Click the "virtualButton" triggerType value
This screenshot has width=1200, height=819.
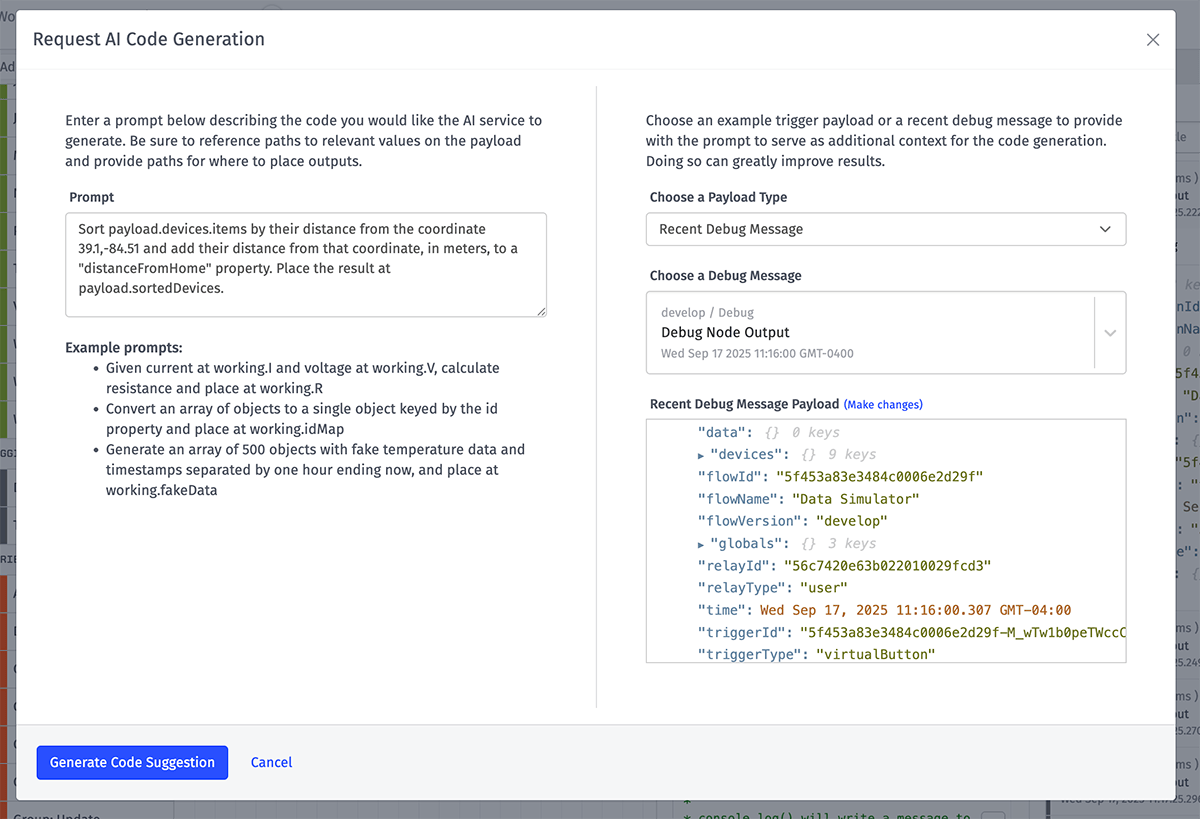(875, 654)
